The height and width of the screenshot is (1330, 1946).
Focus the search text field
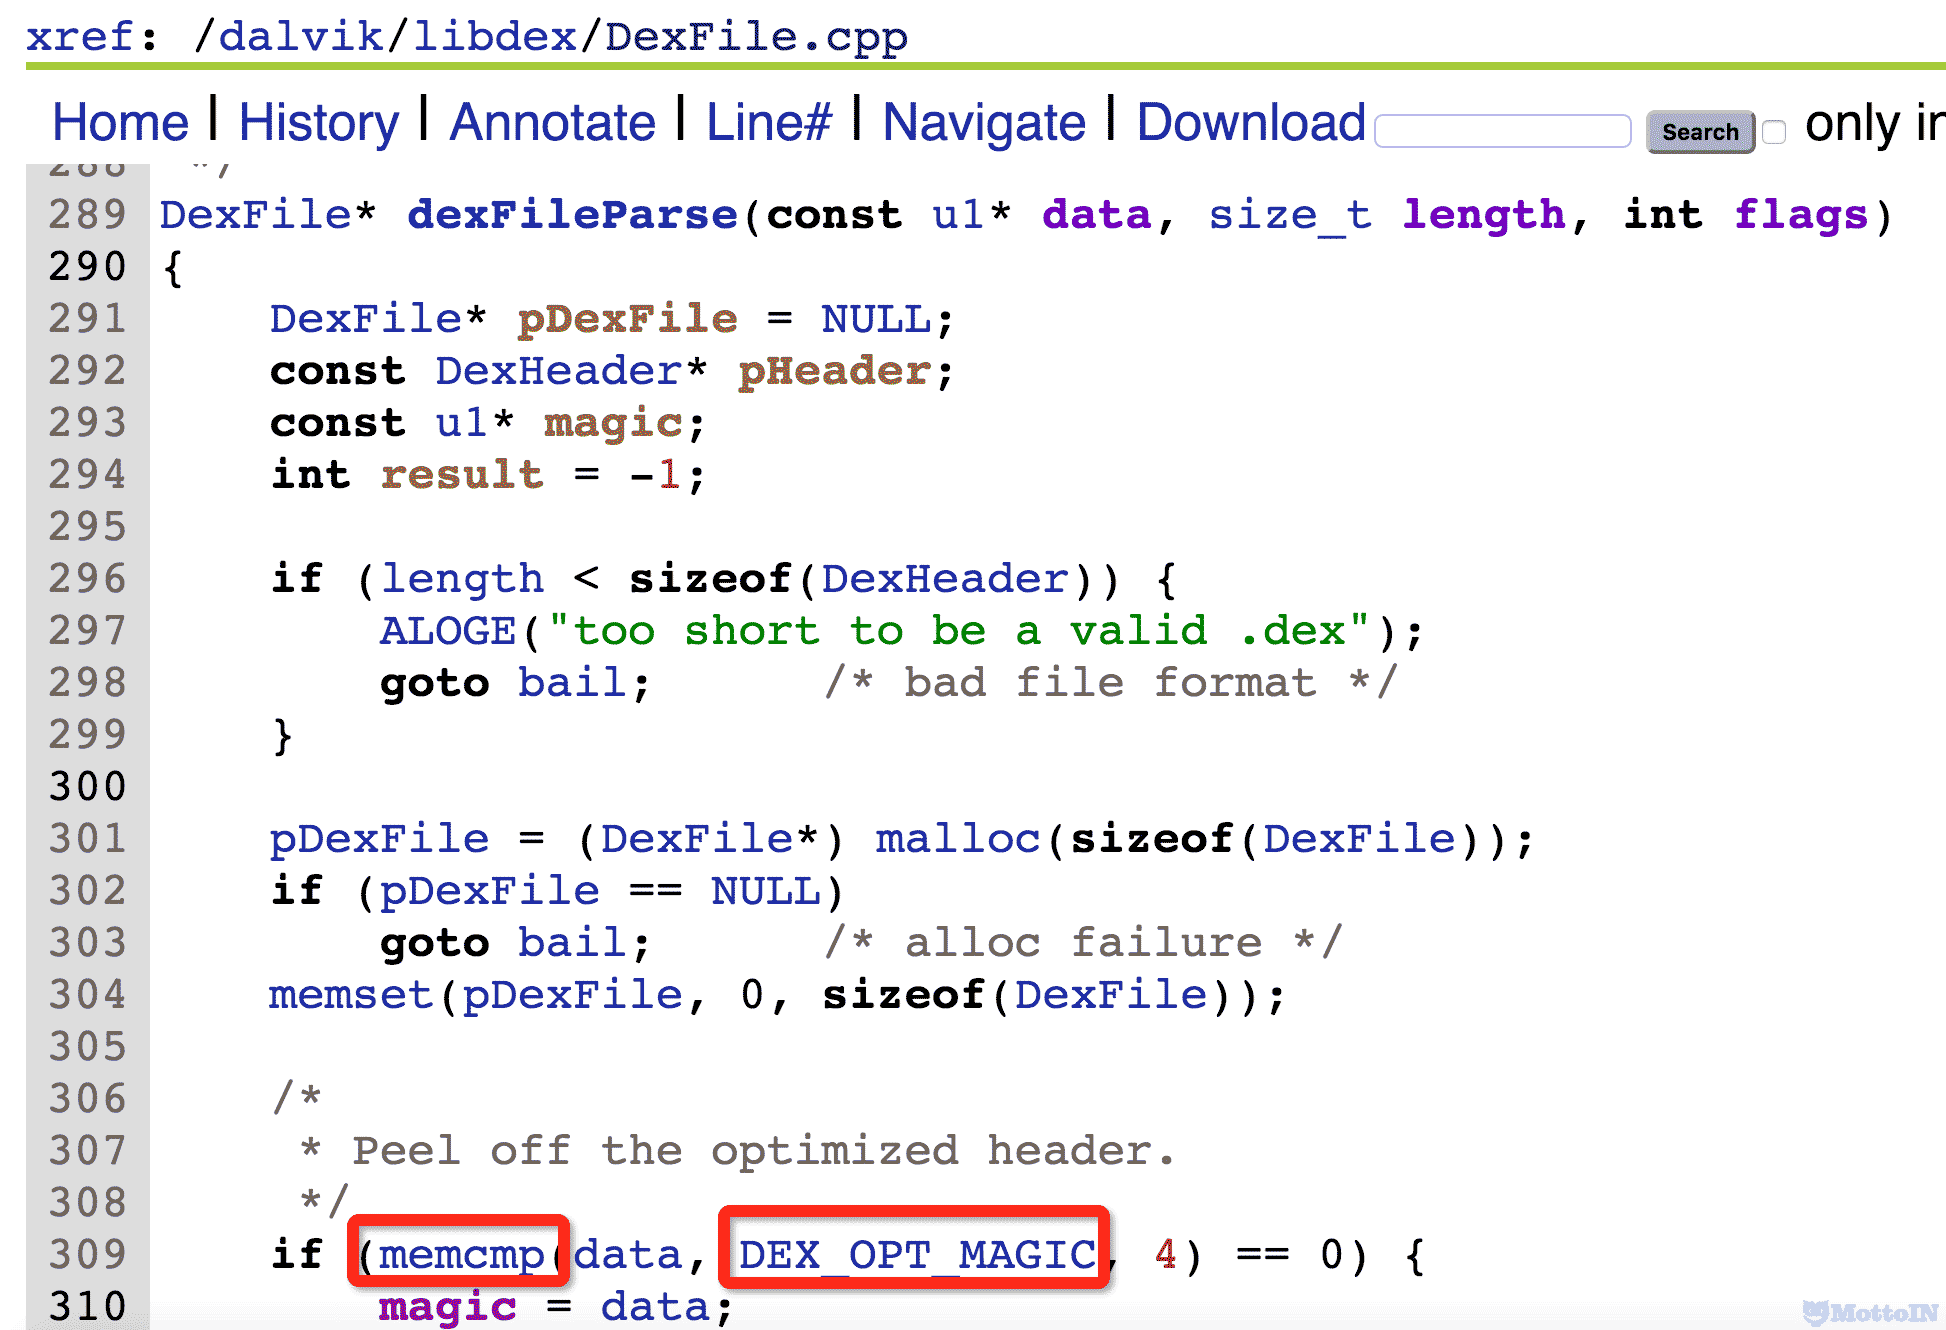tap(1502, 131)
